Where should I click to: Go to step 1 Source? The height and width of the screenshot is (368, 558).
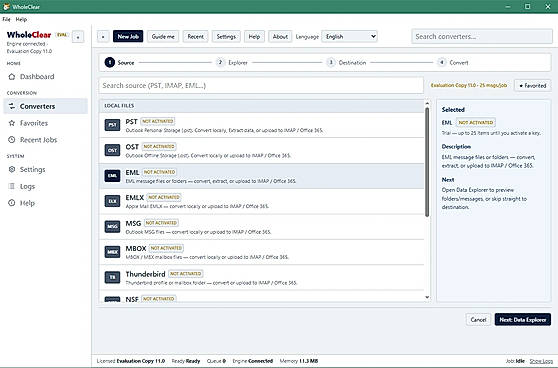[119, 62]
